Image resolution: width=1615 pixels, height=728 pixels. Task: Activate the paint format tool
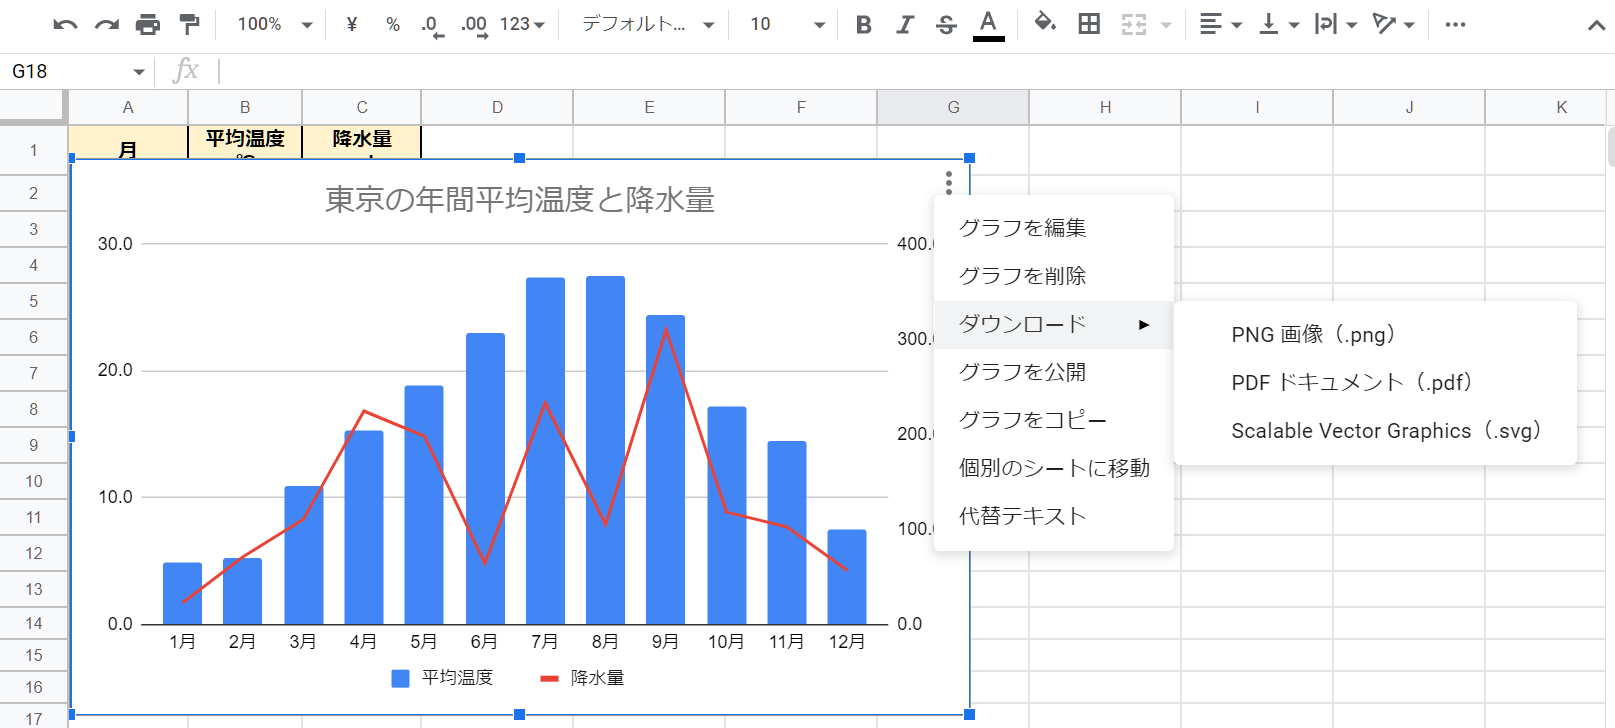pyautogui.click(x=189, y=24)
